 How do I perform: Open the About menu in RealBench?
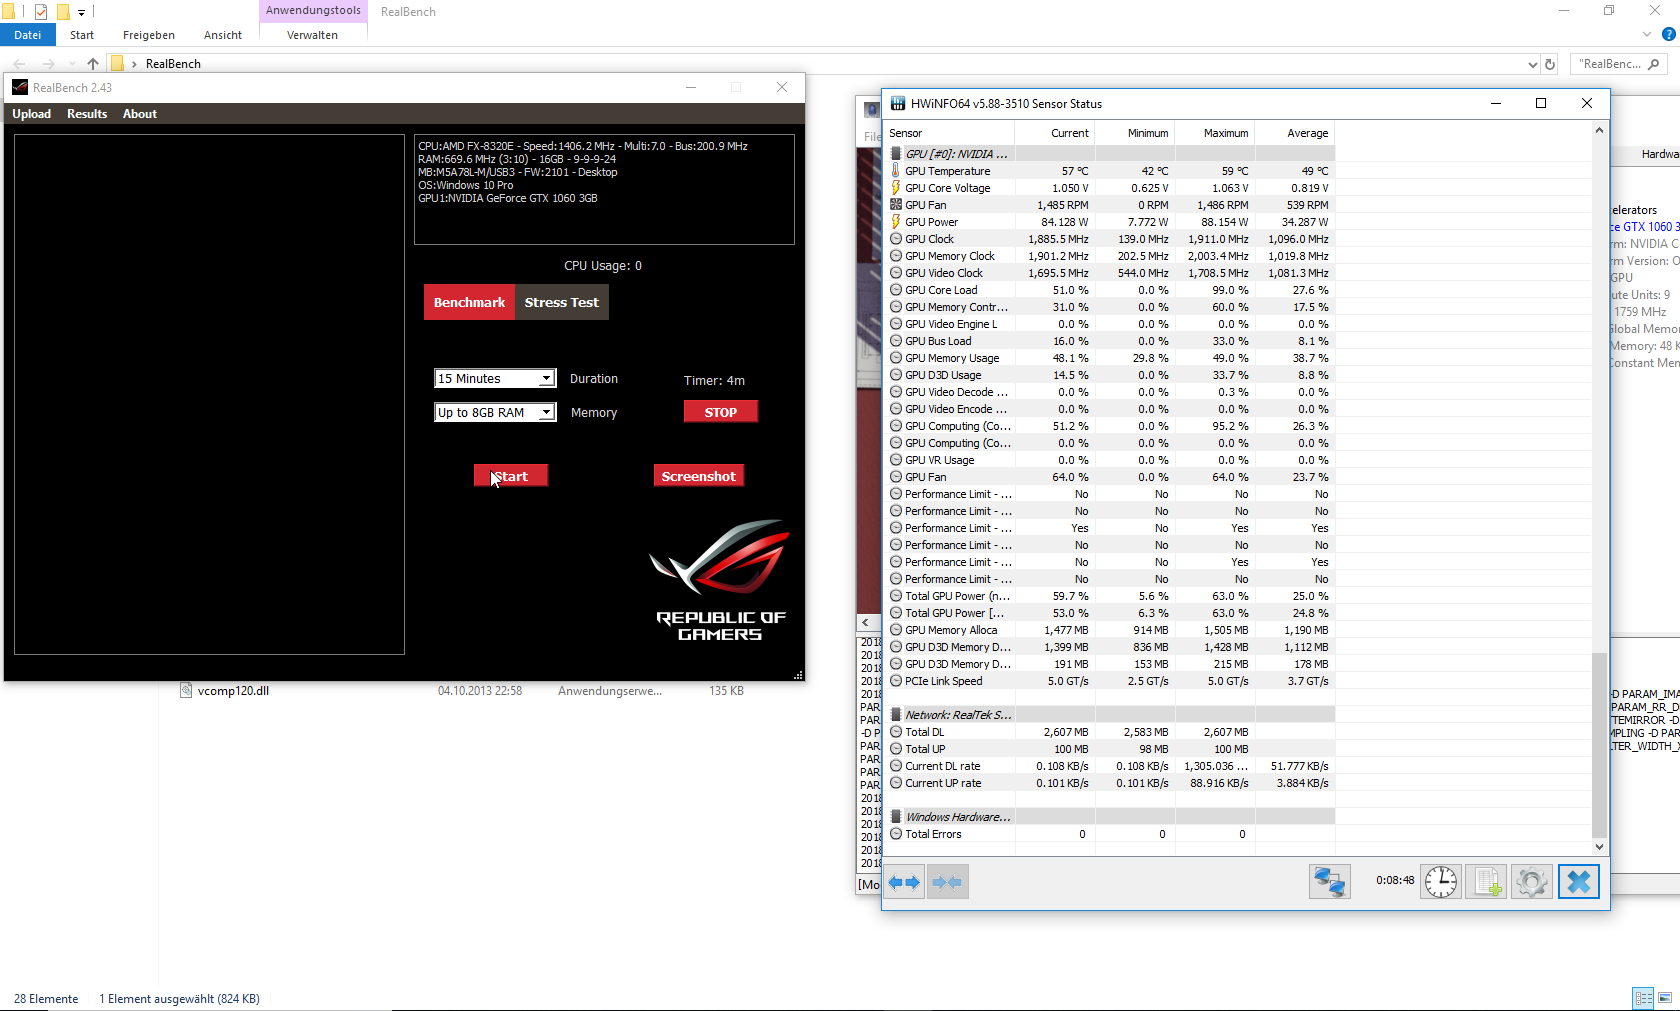pos(140,114)
